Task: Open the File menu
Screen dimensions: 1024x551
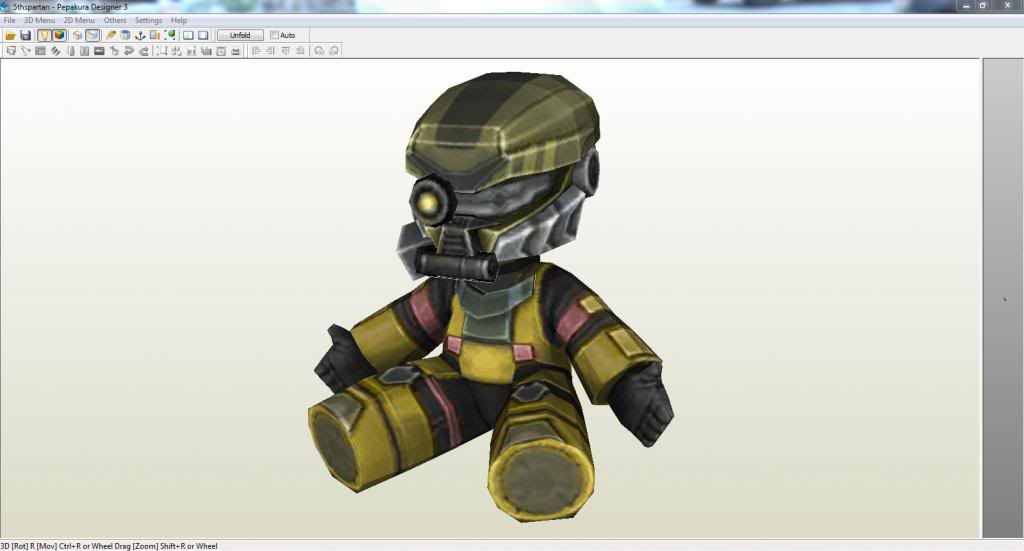Action: point(10,20)
